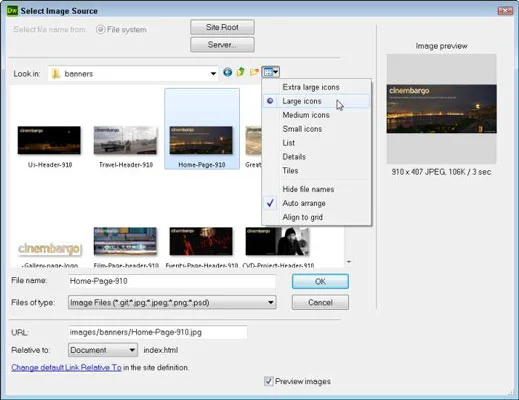Select the File system radio button
Screen dimensions: 519x400
[100, 29]
